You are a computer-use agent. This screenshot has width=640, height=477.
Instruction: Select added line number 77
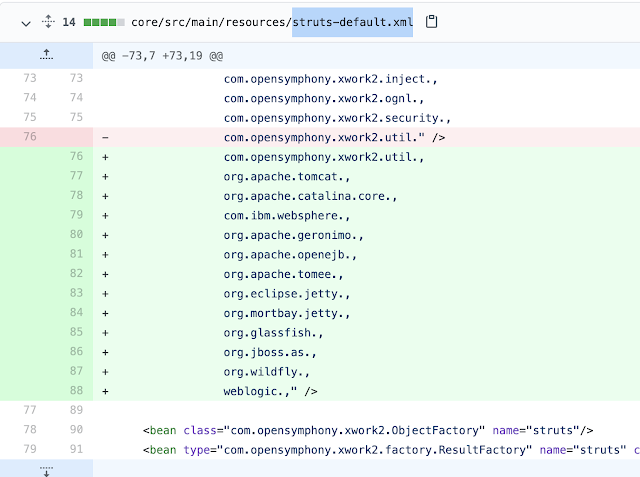coord(76,176)
